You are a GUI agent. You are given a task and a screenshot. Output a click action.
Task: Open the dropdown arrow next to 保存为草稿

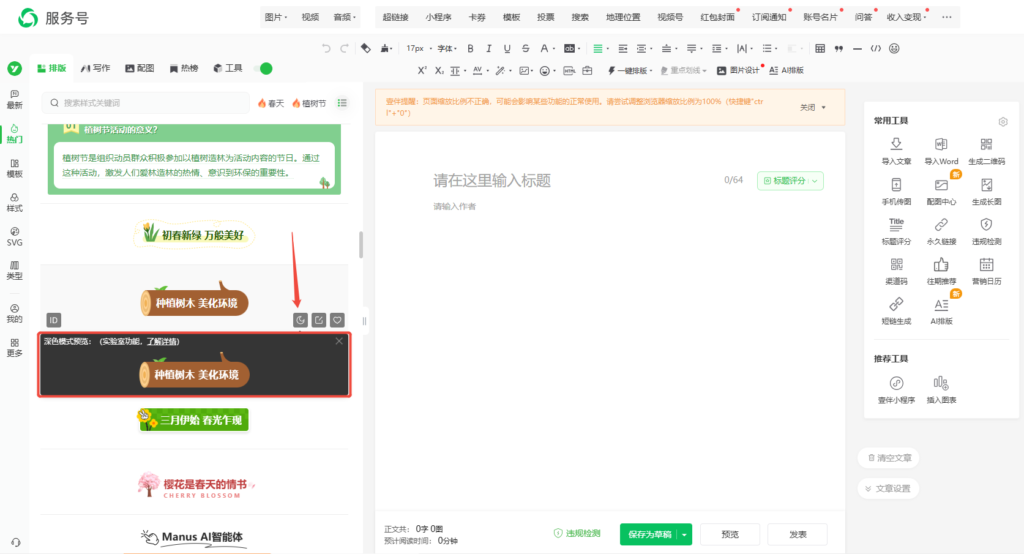coord(685,534)
